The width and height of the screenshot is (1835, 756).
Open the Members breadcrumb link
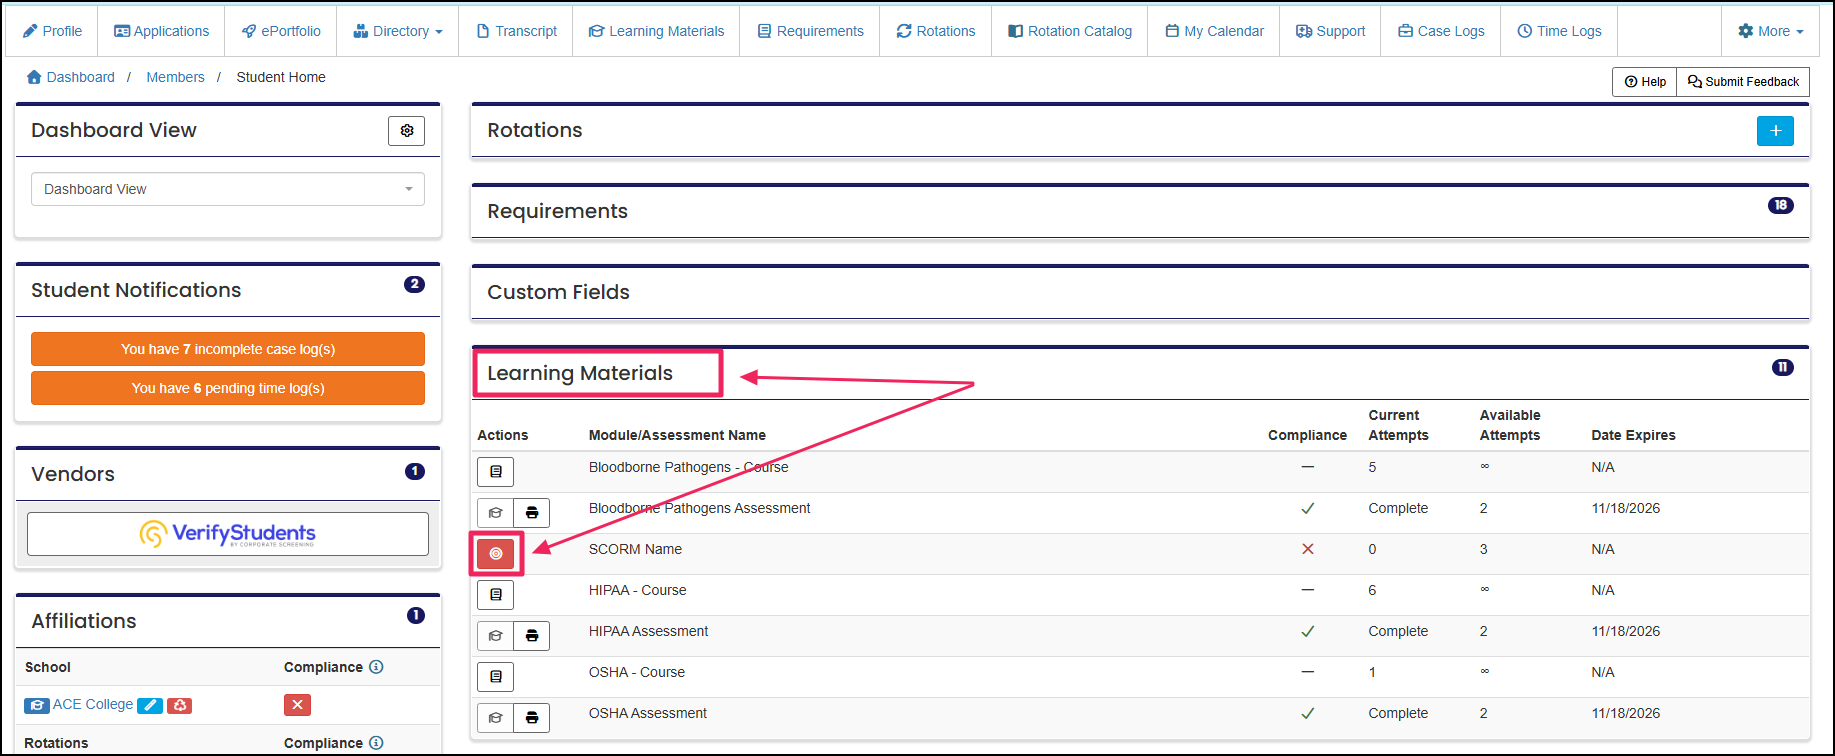click(175, 77)
